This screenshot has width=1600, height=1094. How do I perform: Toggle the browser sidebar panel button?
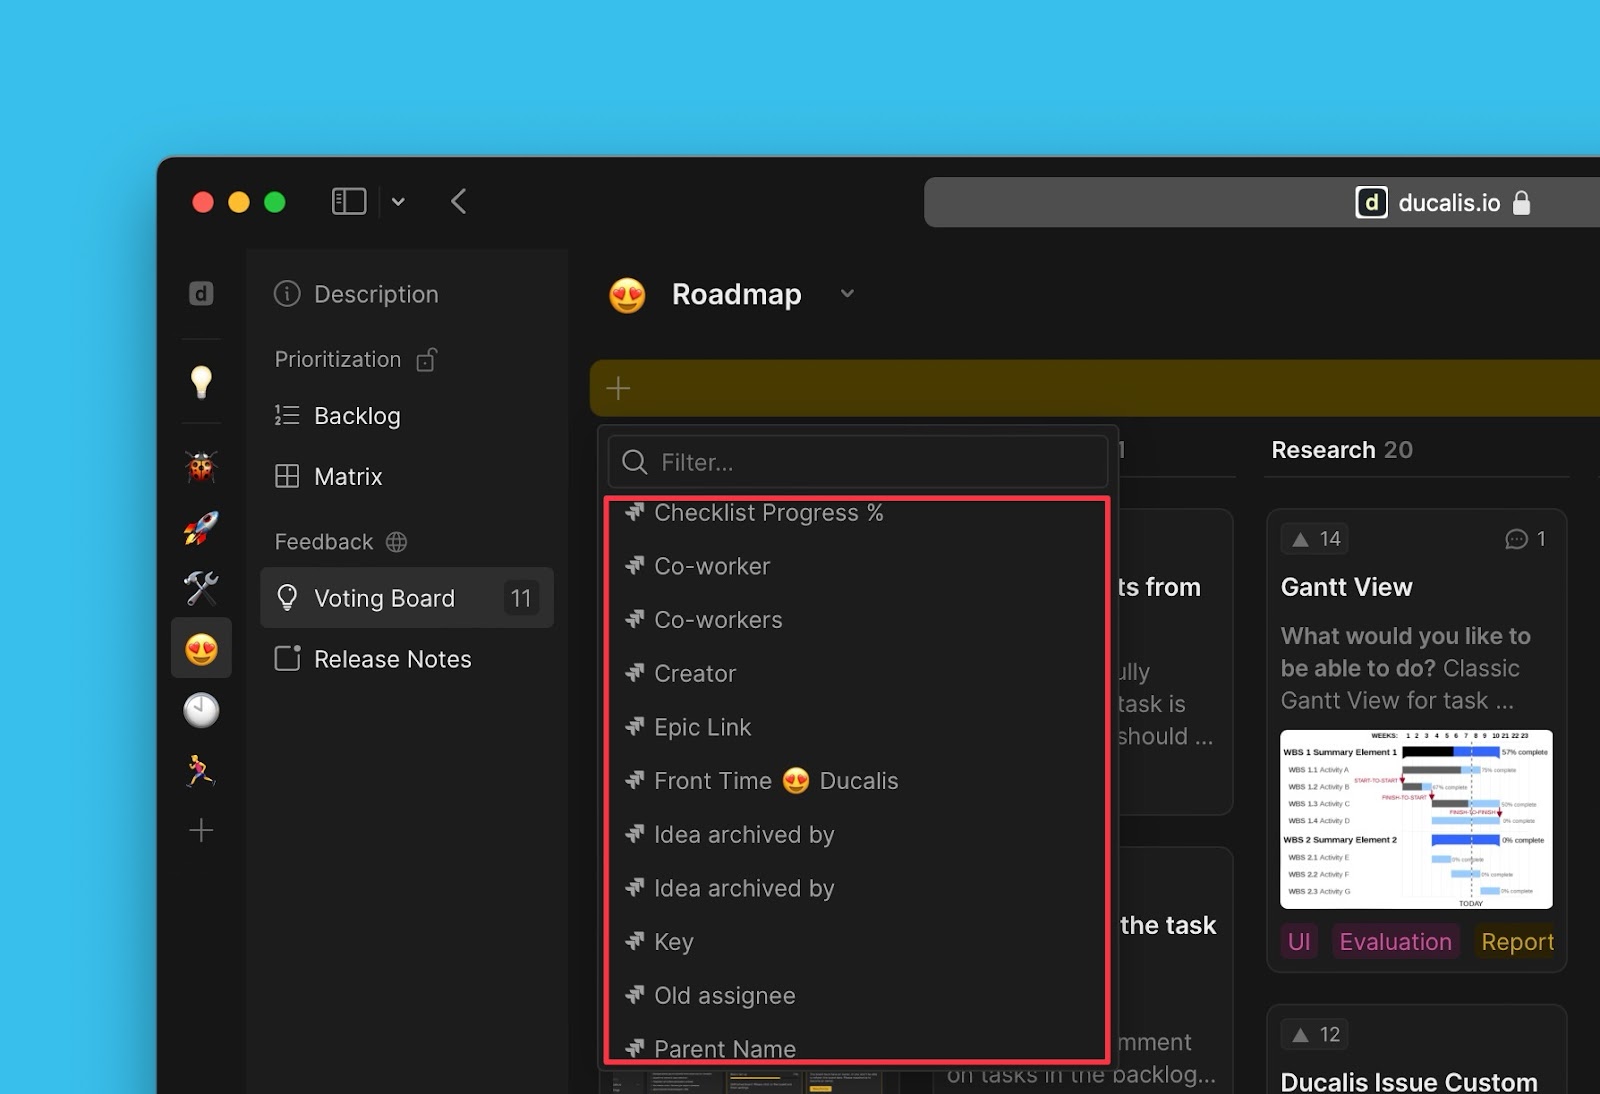348,202
